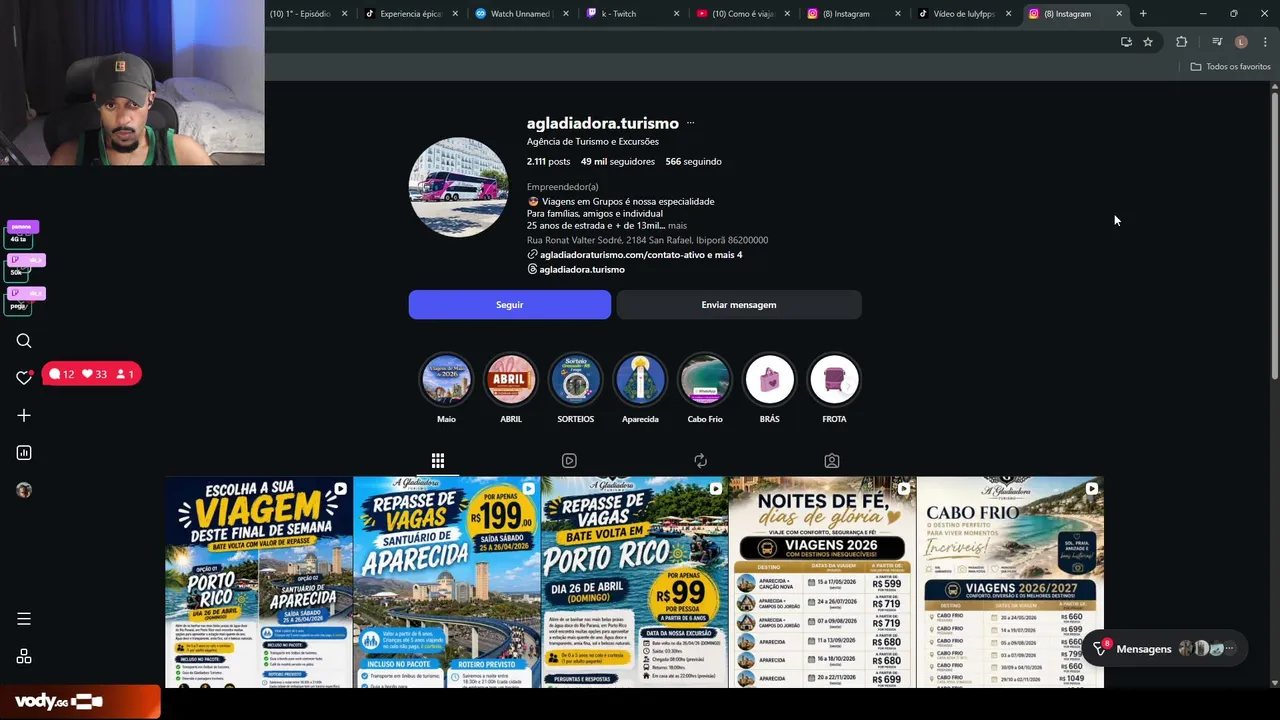Switch to the Reels tab icon
The image size is (1280, 720).
pyautogui.click(x=569, y=460)
